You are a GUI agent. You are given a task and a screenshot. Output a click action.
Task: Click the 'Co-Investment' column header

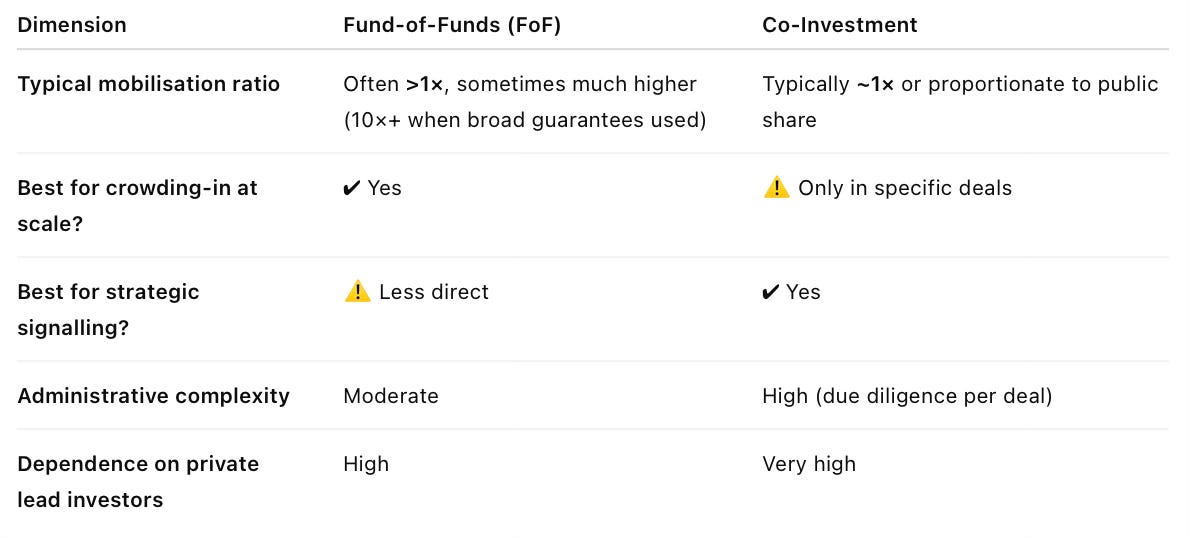click(839, 25)
